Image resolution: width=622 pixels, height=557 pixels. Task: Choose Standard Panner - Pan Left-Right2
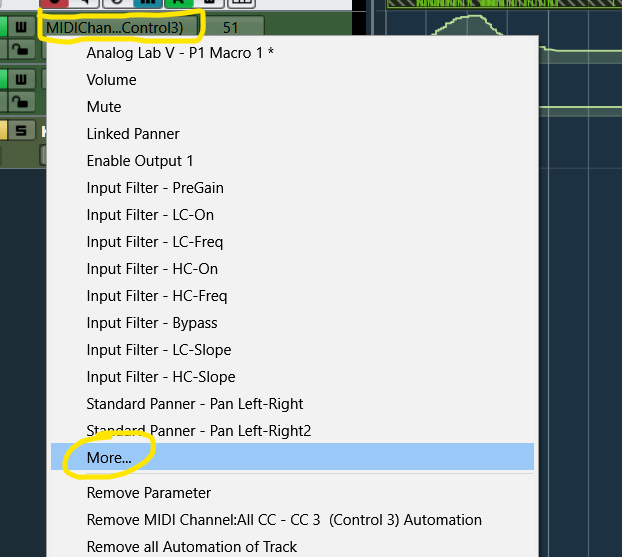199,431
